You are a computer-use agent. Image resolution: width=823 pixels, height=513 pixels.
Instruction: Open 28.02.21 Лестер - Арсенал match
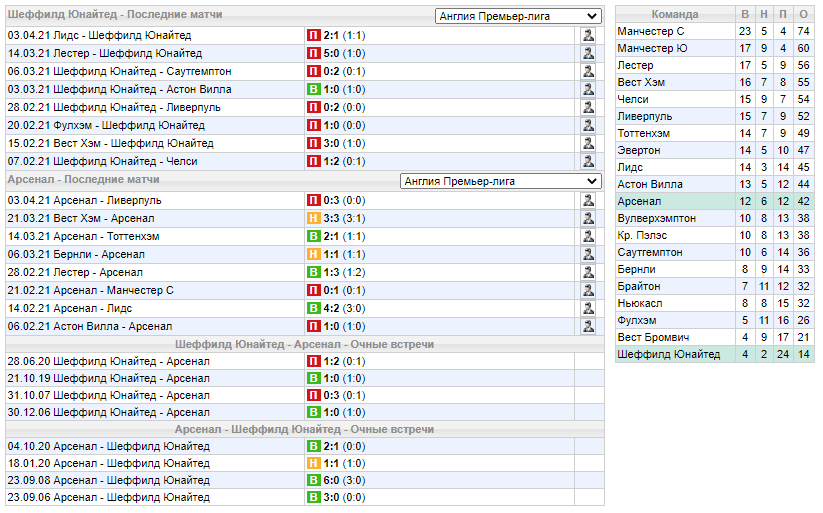pyautogui.click(x=75, y=272)
